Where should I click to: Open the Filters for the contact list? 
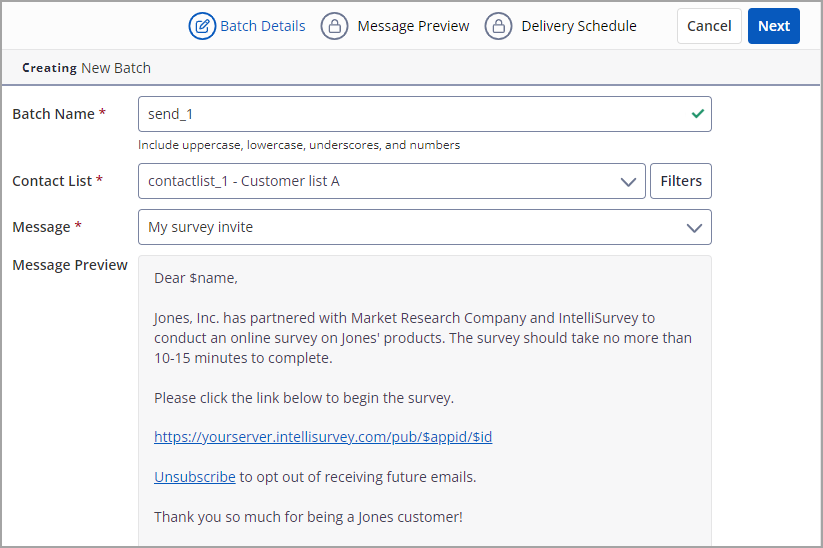[681, 181]
